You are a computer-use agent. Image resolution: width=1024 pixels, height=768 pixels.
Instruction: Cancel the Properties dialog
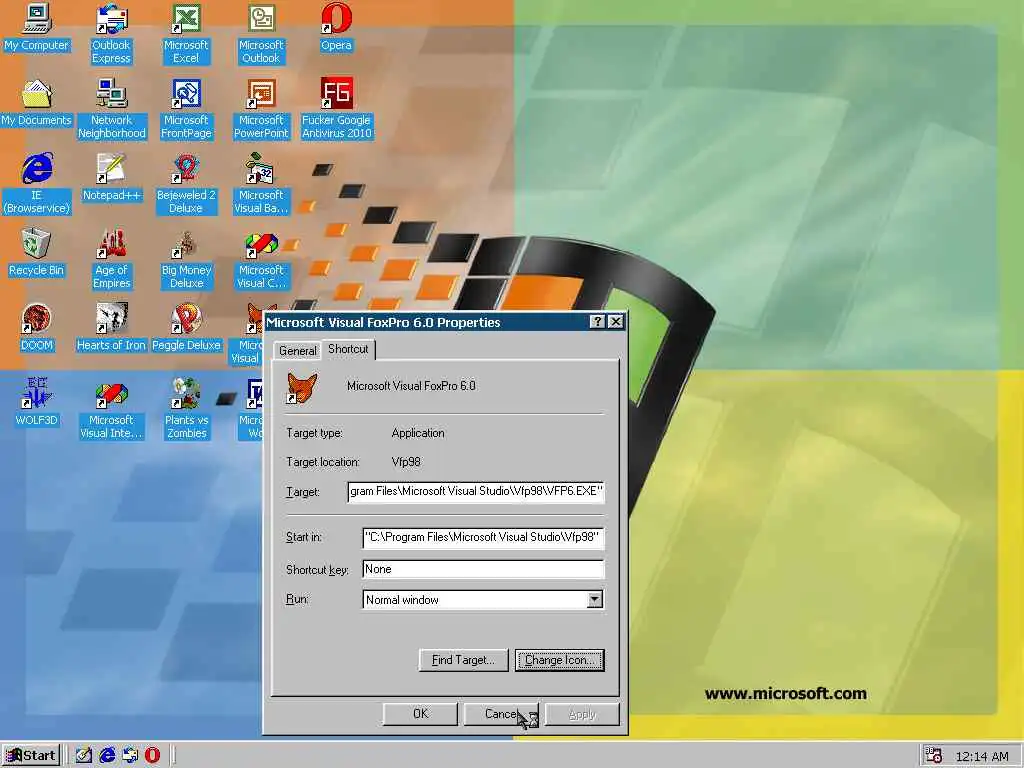(501, 714)
